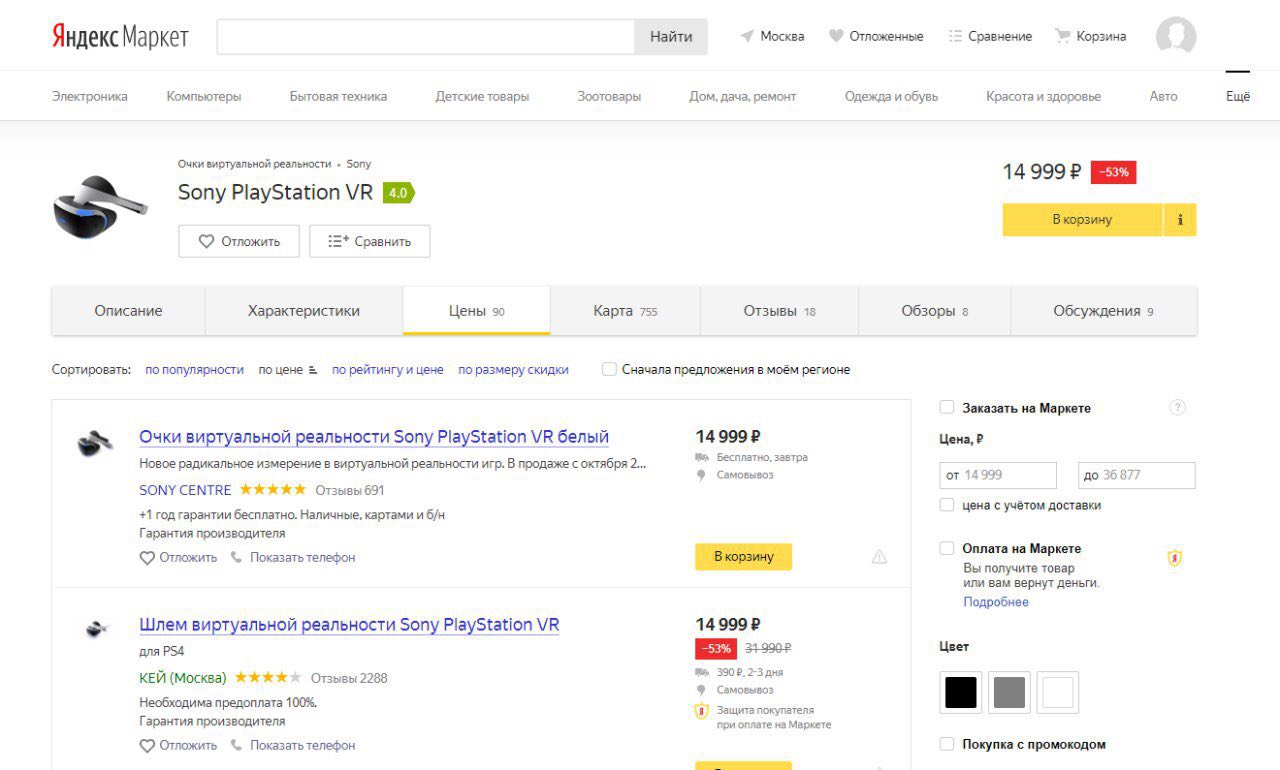
Task: Expand the Ещё categories menu
Action: click(1238, 96)
